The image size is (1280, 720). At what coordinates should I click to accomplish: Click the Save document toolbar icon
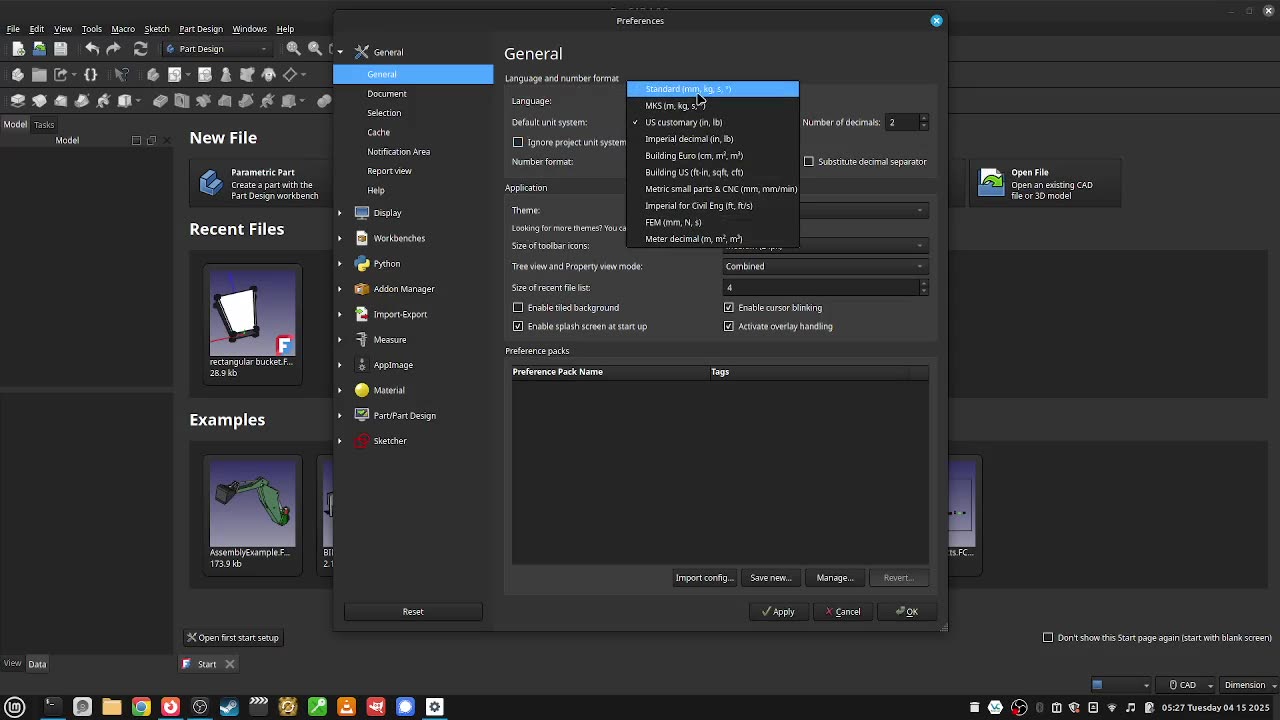61,48
